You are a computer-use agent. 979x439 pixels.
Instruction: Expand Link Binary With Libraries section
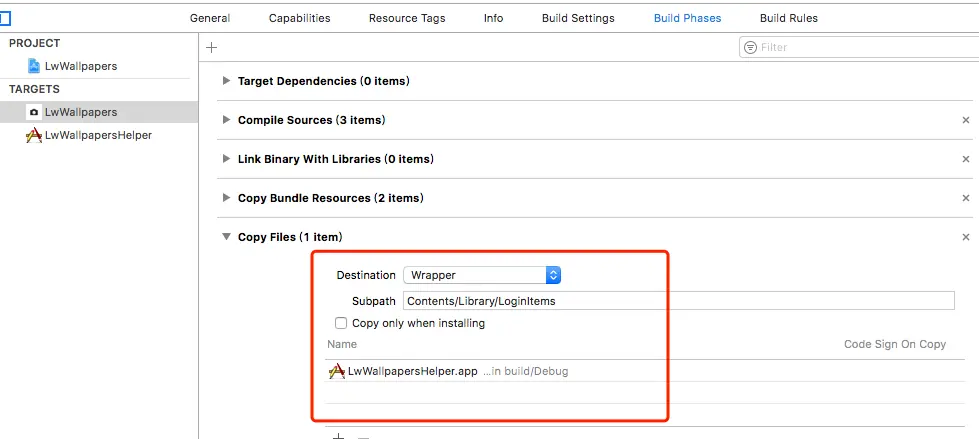coord(227,159)
